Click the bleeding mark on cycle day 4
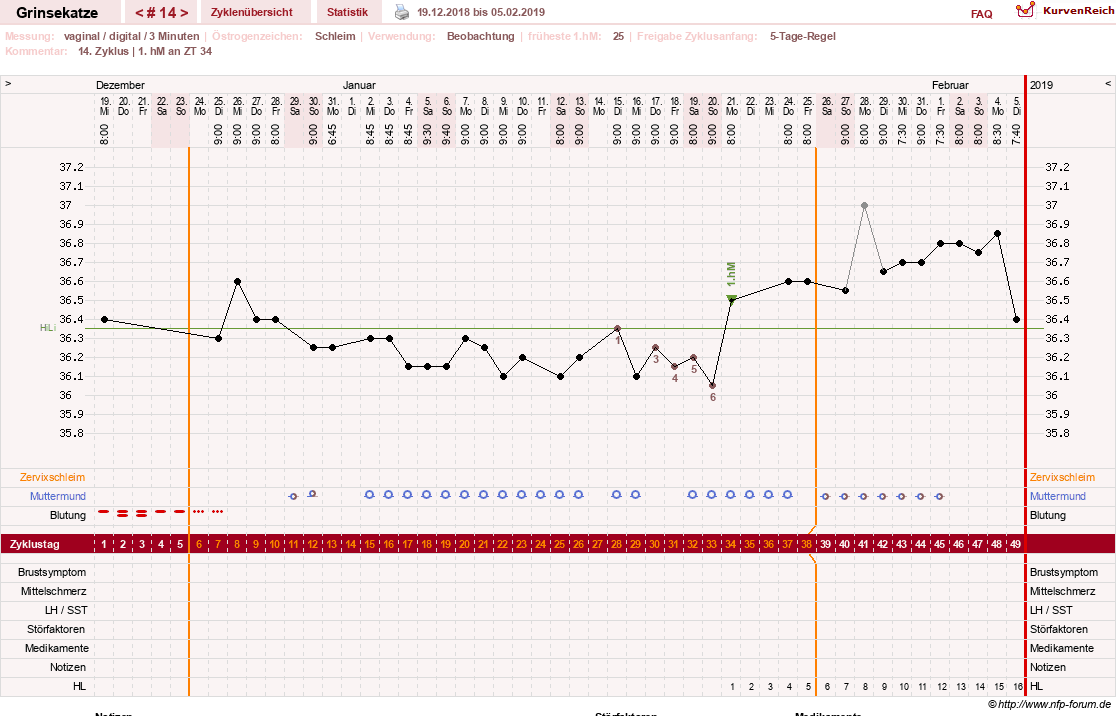 (x=161, y=511)
